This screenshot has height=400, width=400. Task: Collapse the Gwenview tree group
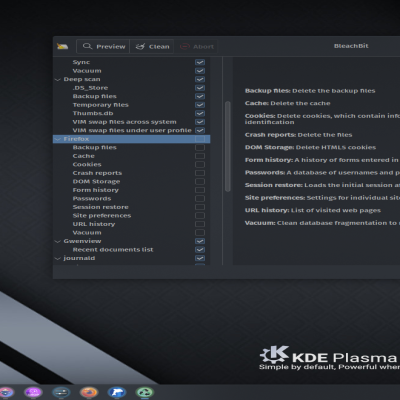(58, 241)
